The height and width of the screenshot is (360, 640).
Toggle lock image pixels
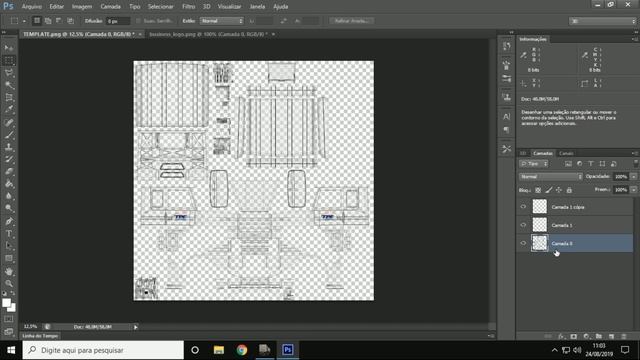549,190
